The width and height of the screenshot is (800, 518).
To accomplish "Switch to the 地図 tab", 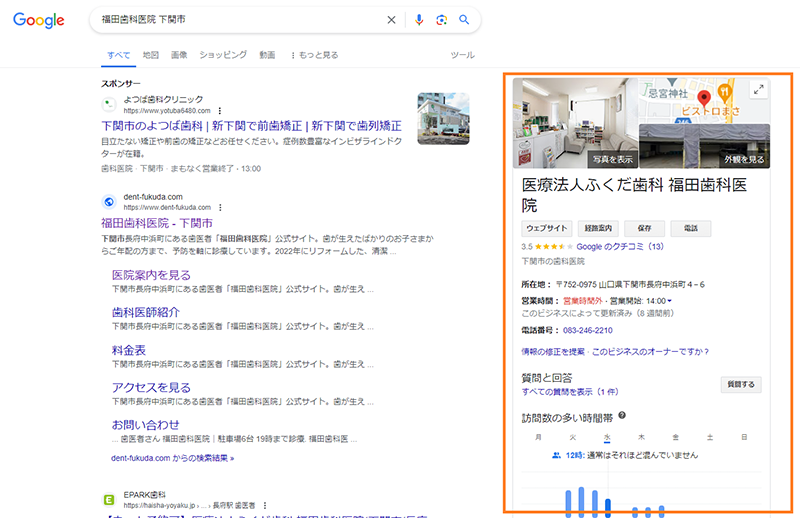I will click(151, 55).
